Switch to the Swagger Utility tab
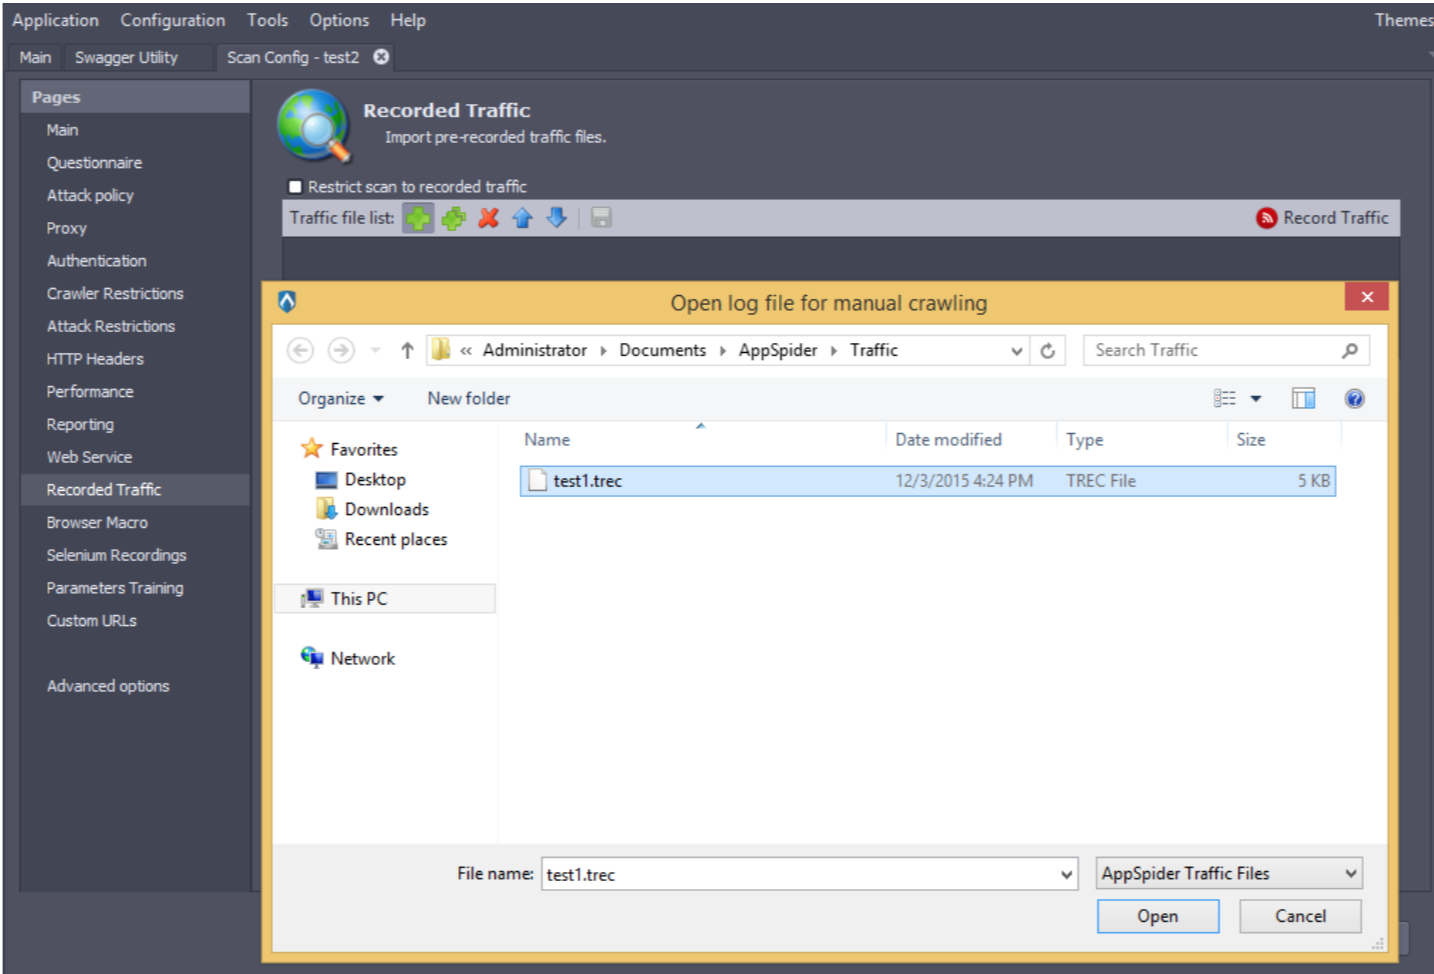 point(126,58)
